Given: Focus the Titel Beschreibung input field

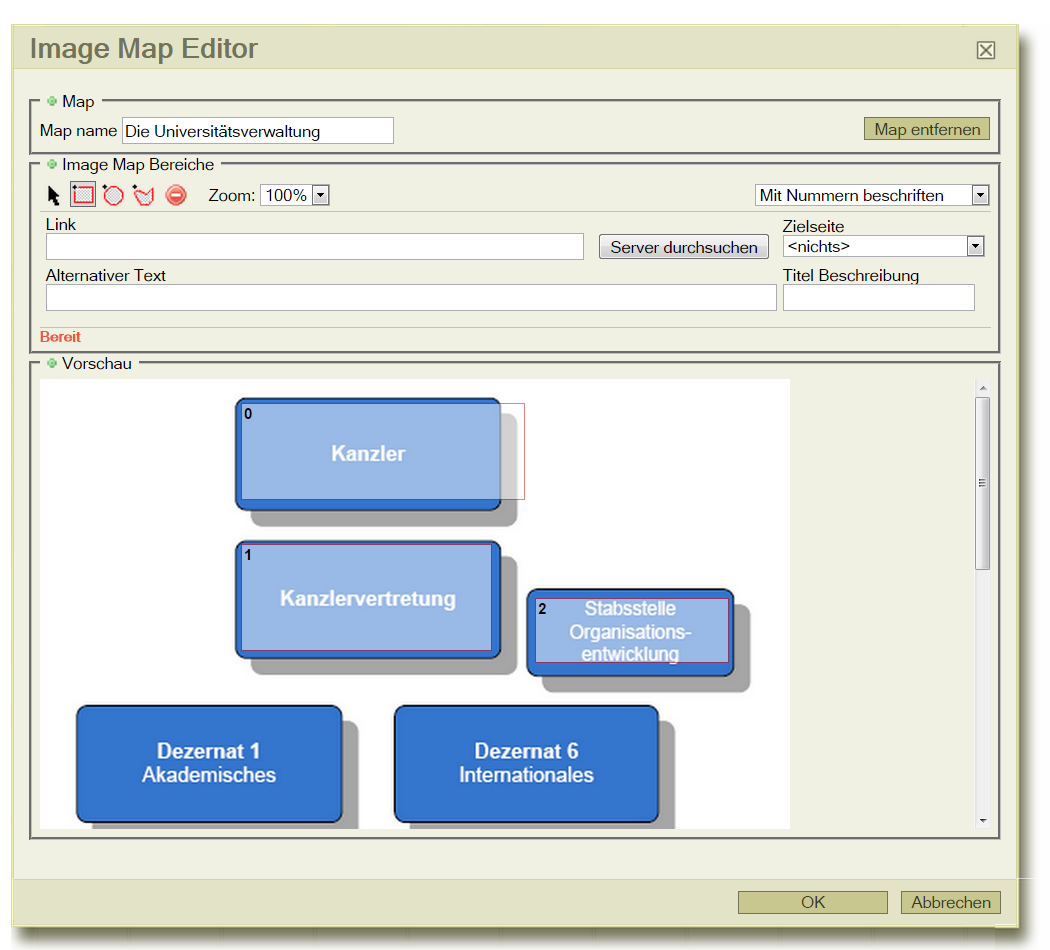Looking at the screenshot, I should (x=879, y=297).
